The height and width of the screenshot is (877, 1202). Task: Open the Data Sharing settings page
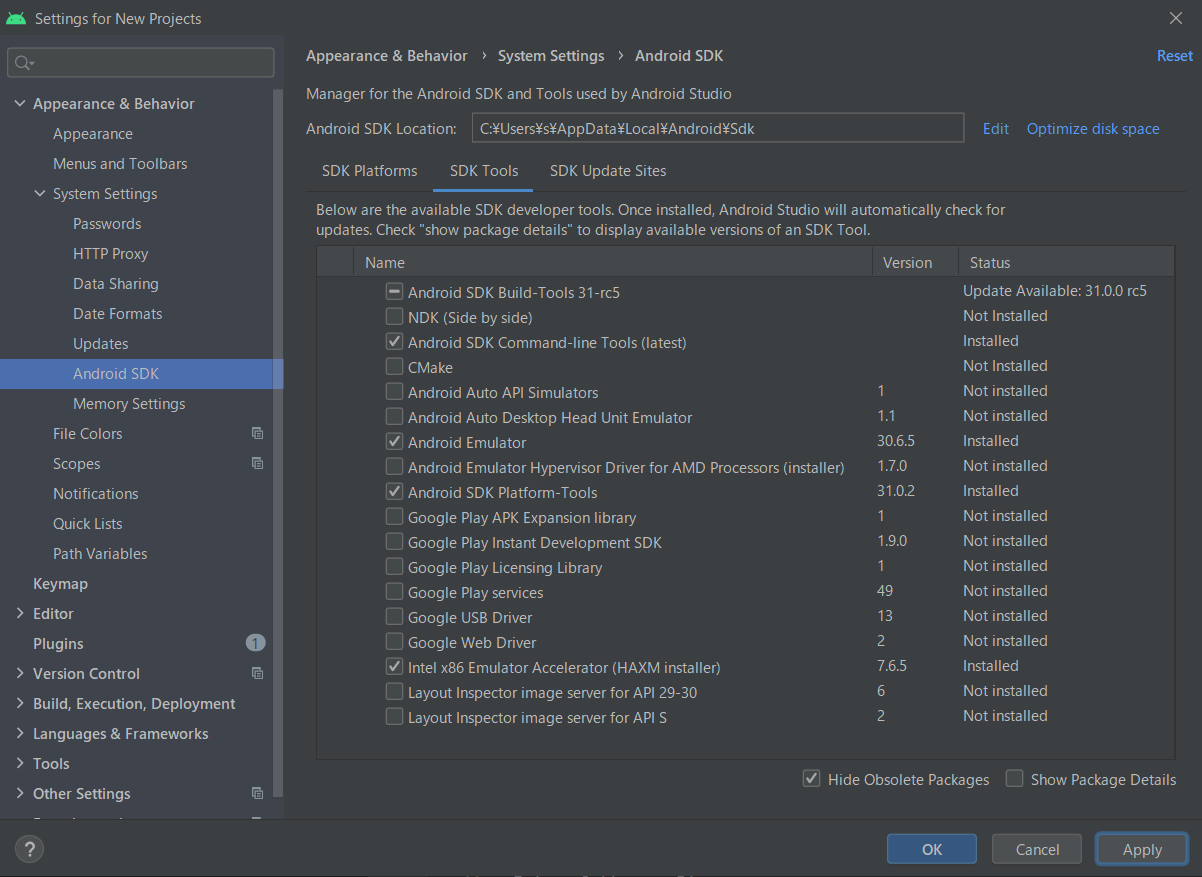tap(116, 284)
